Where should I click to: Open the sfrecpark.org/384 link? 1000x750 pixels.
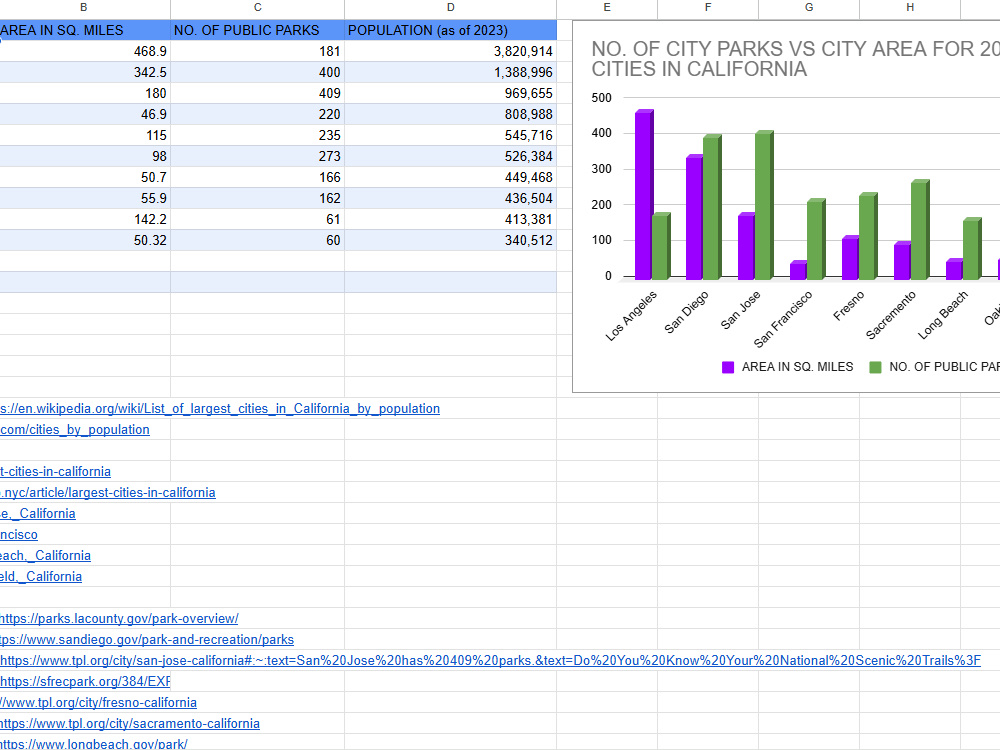click(x=85, y=682)
